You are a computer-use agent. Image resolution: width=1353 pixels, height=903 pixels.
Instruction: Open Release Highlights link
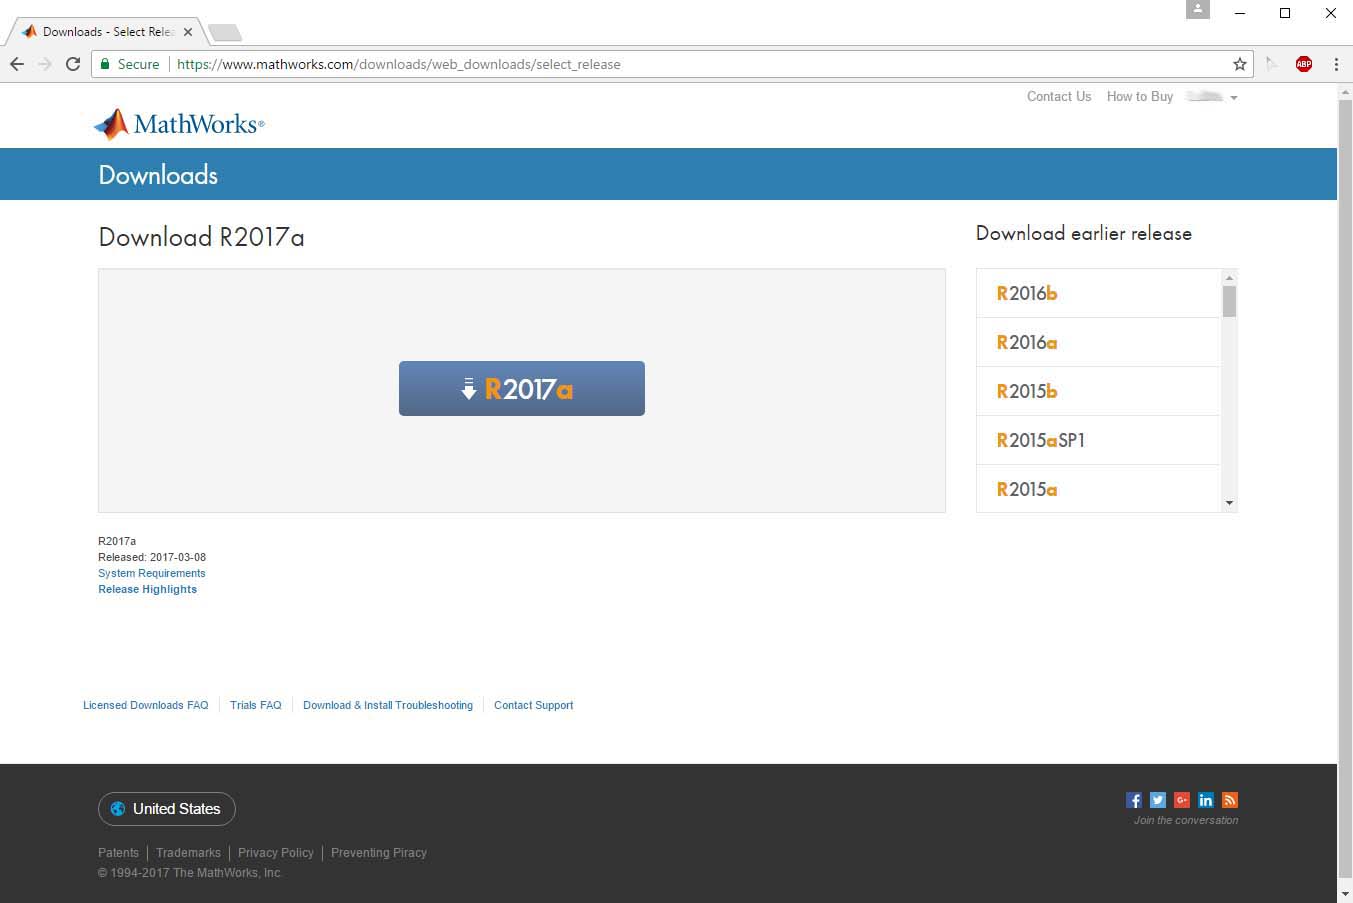147,589
